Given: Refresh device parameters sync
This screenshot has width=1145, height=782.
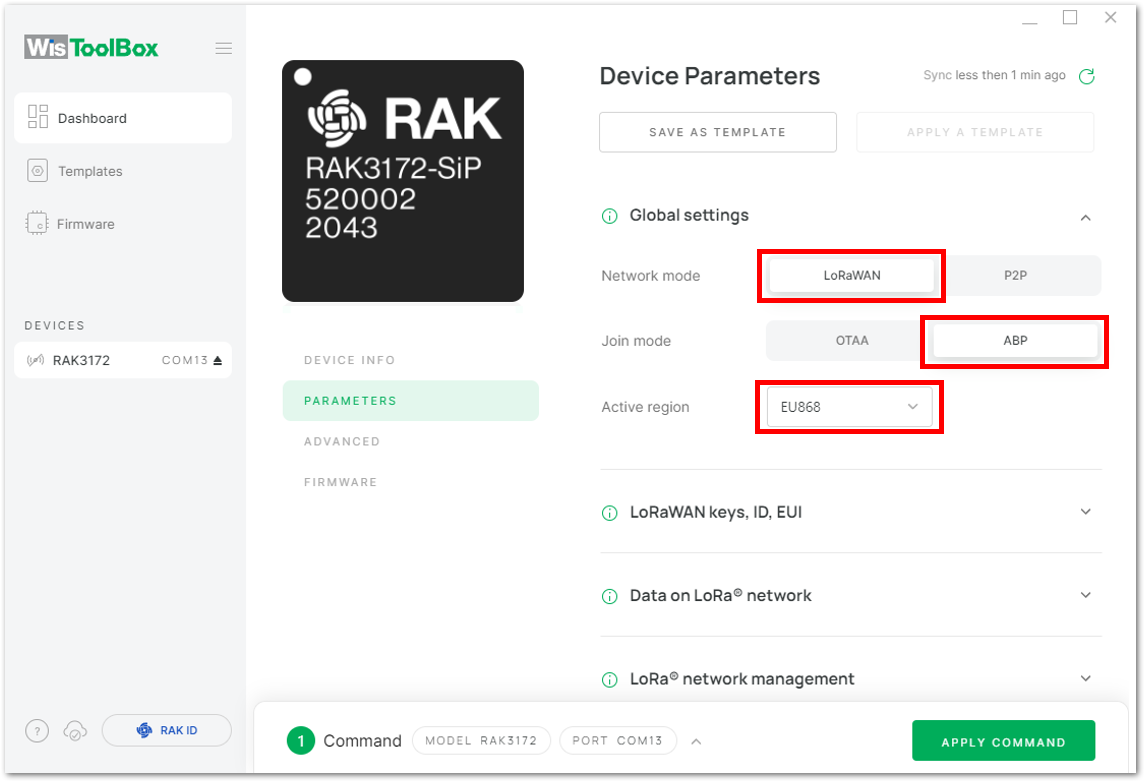Looking at the screenshot, I should pyautogui.click(x=1087, y=76).
